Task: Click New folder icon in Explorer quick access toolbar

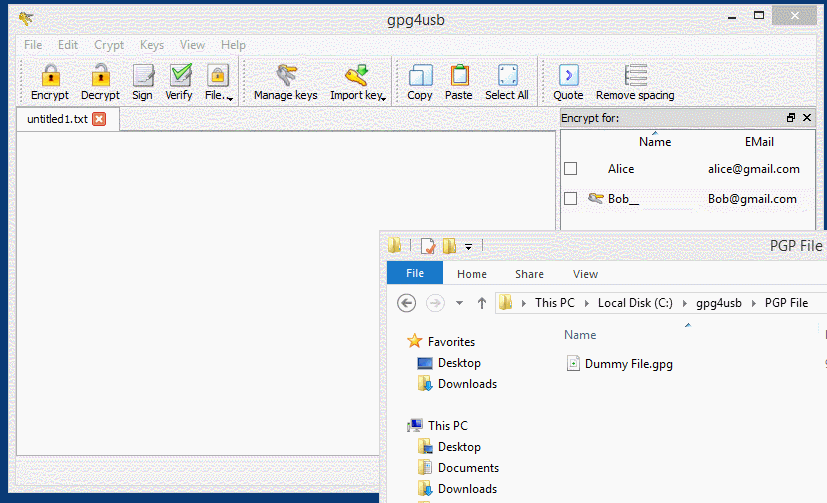Action: pos(449,246)
